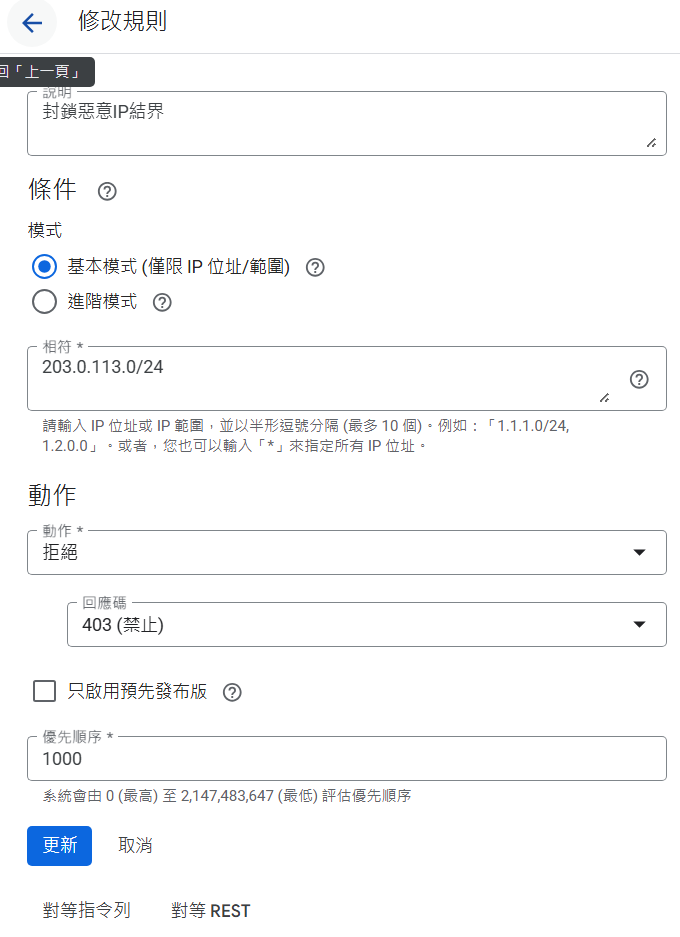
Task: Click help icon beside 進階模式 option
Action: [x=162, y=302]
